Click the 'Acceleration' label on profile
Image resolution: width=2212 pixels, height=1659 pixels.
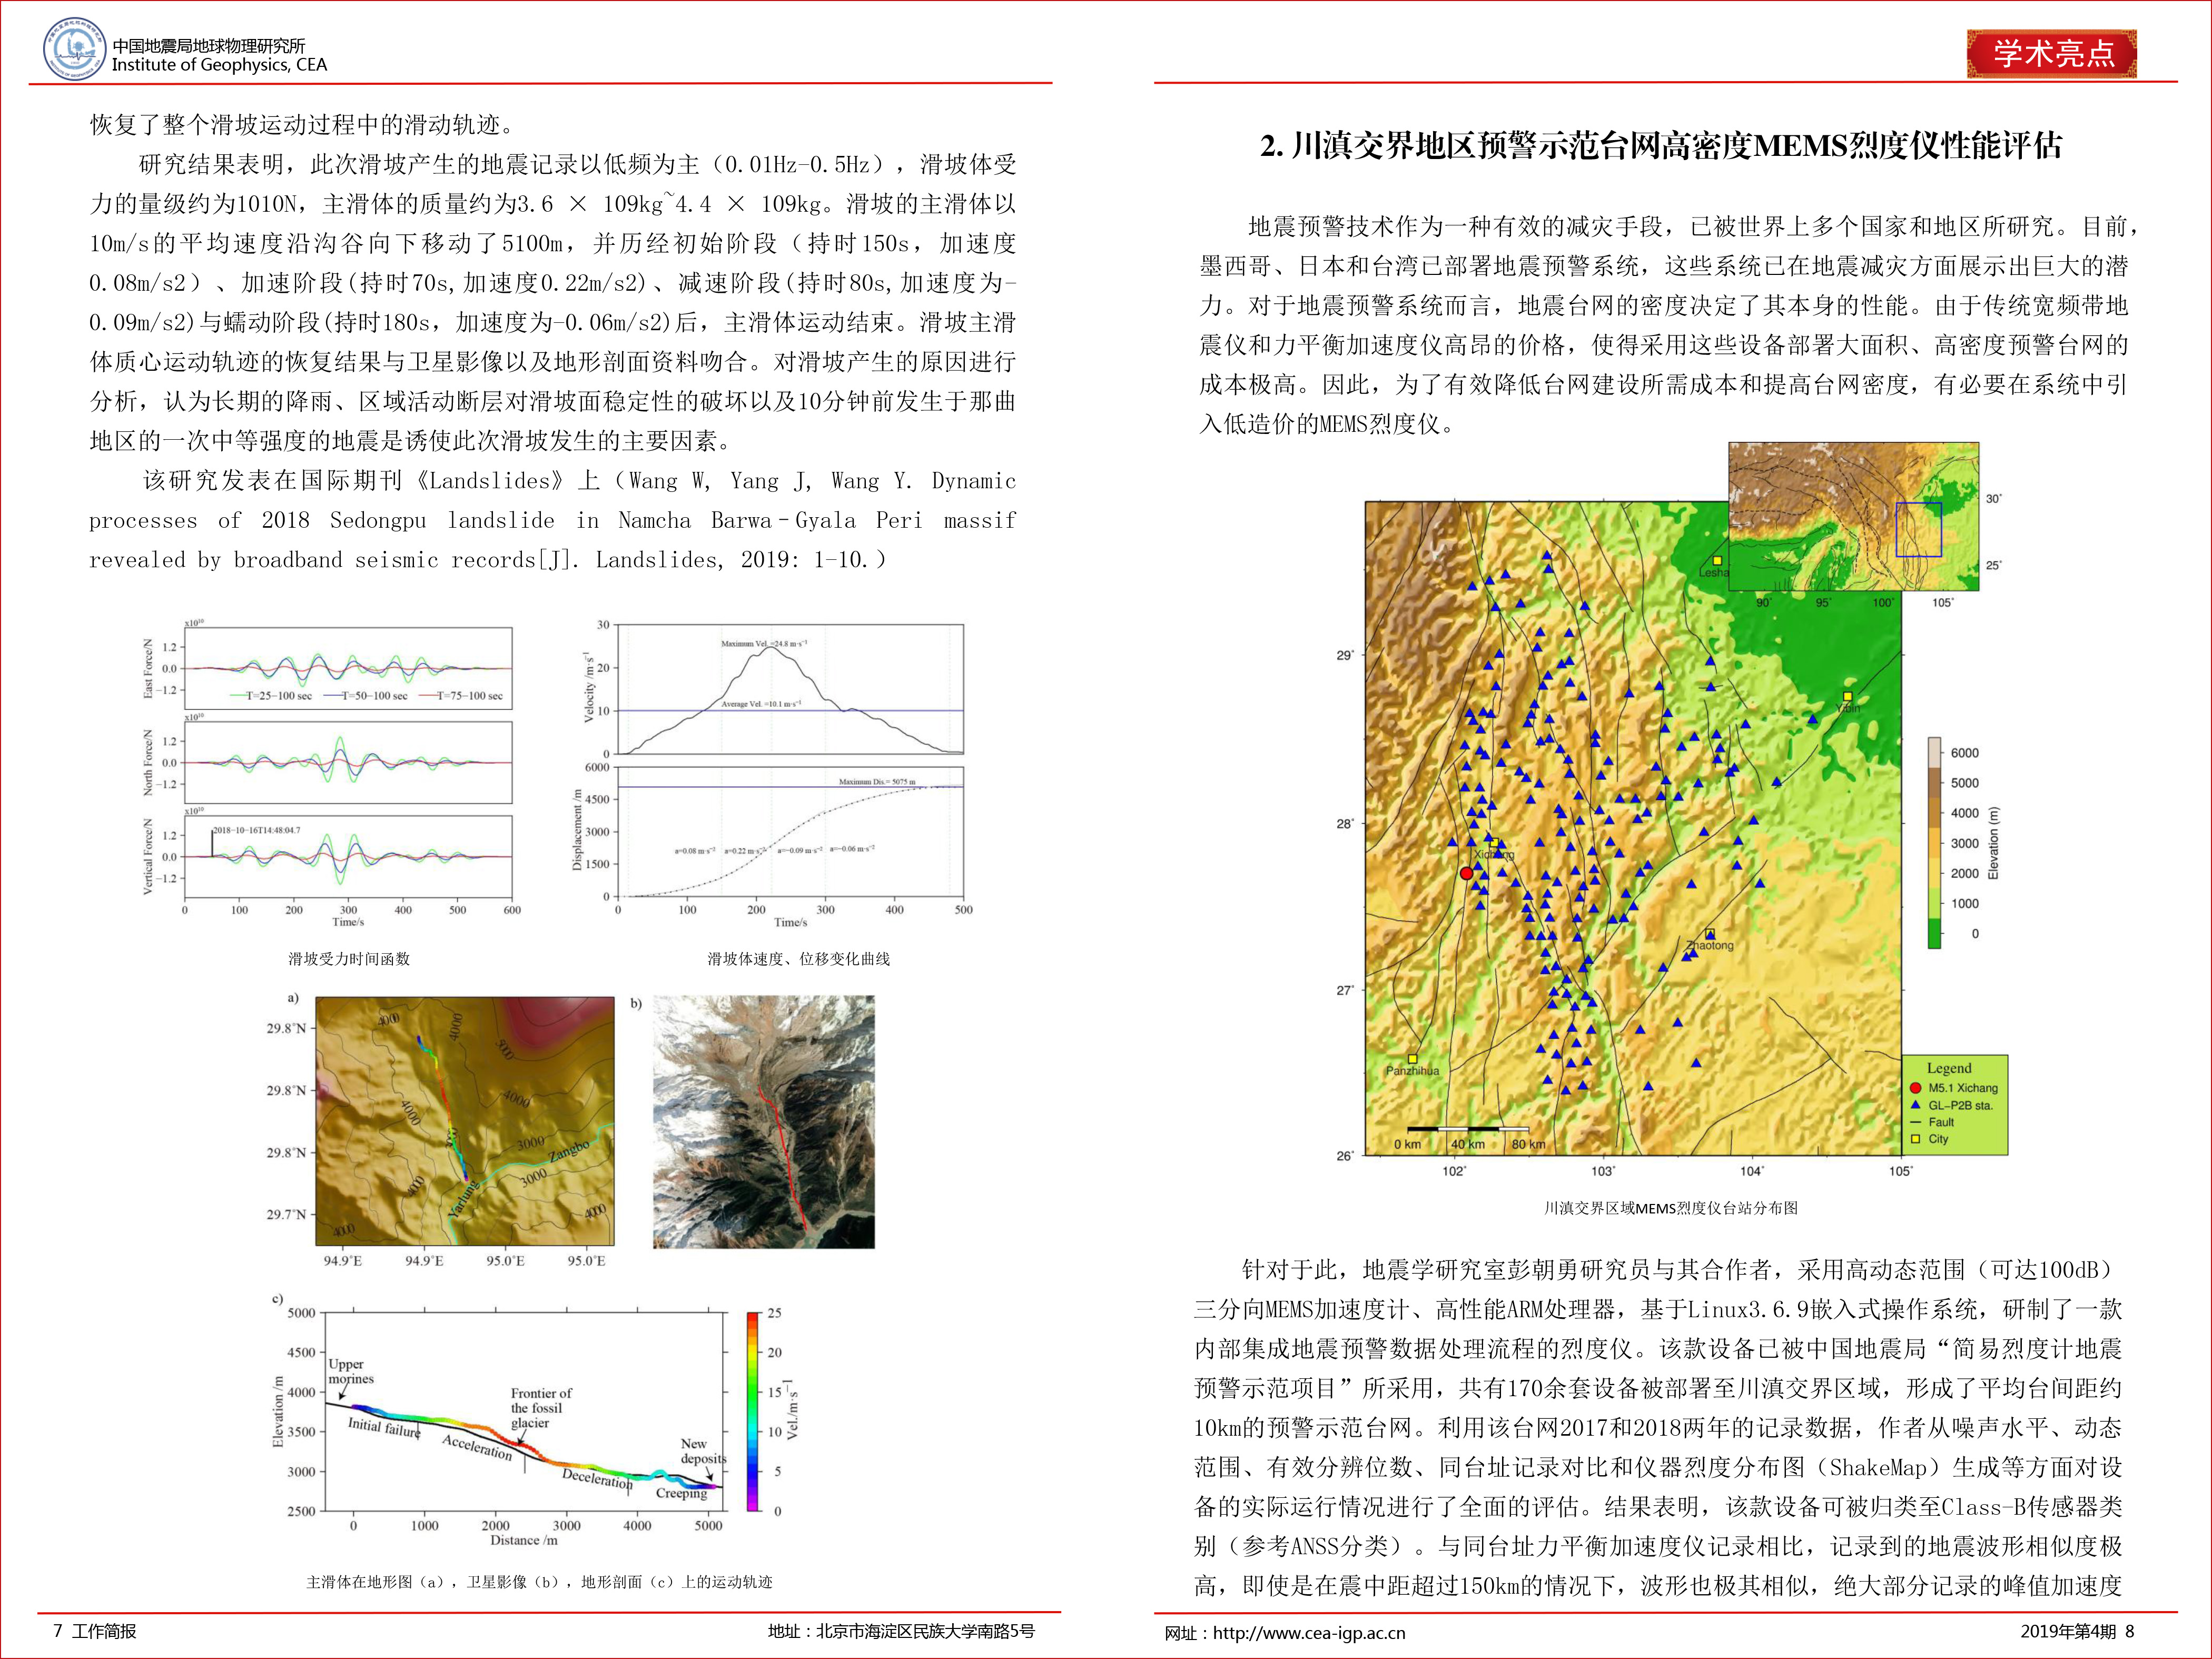[477, 1447]
